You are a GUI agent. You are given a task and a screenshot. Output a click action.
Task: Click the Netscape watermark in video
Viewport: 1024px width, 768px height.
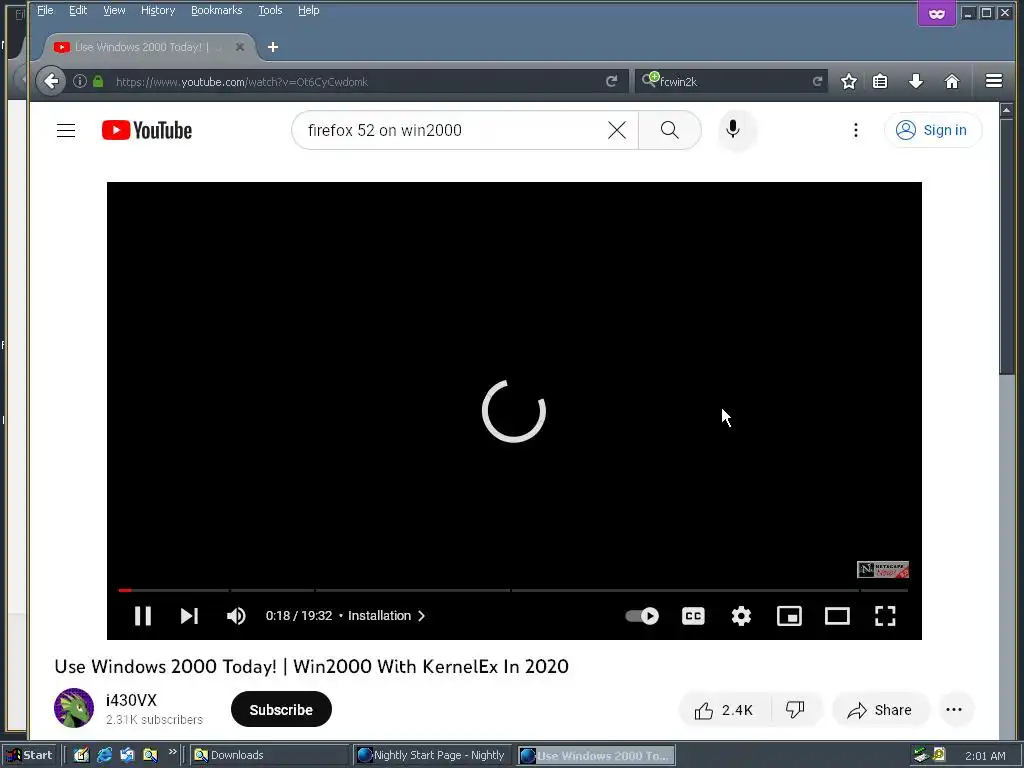[882, 569]
